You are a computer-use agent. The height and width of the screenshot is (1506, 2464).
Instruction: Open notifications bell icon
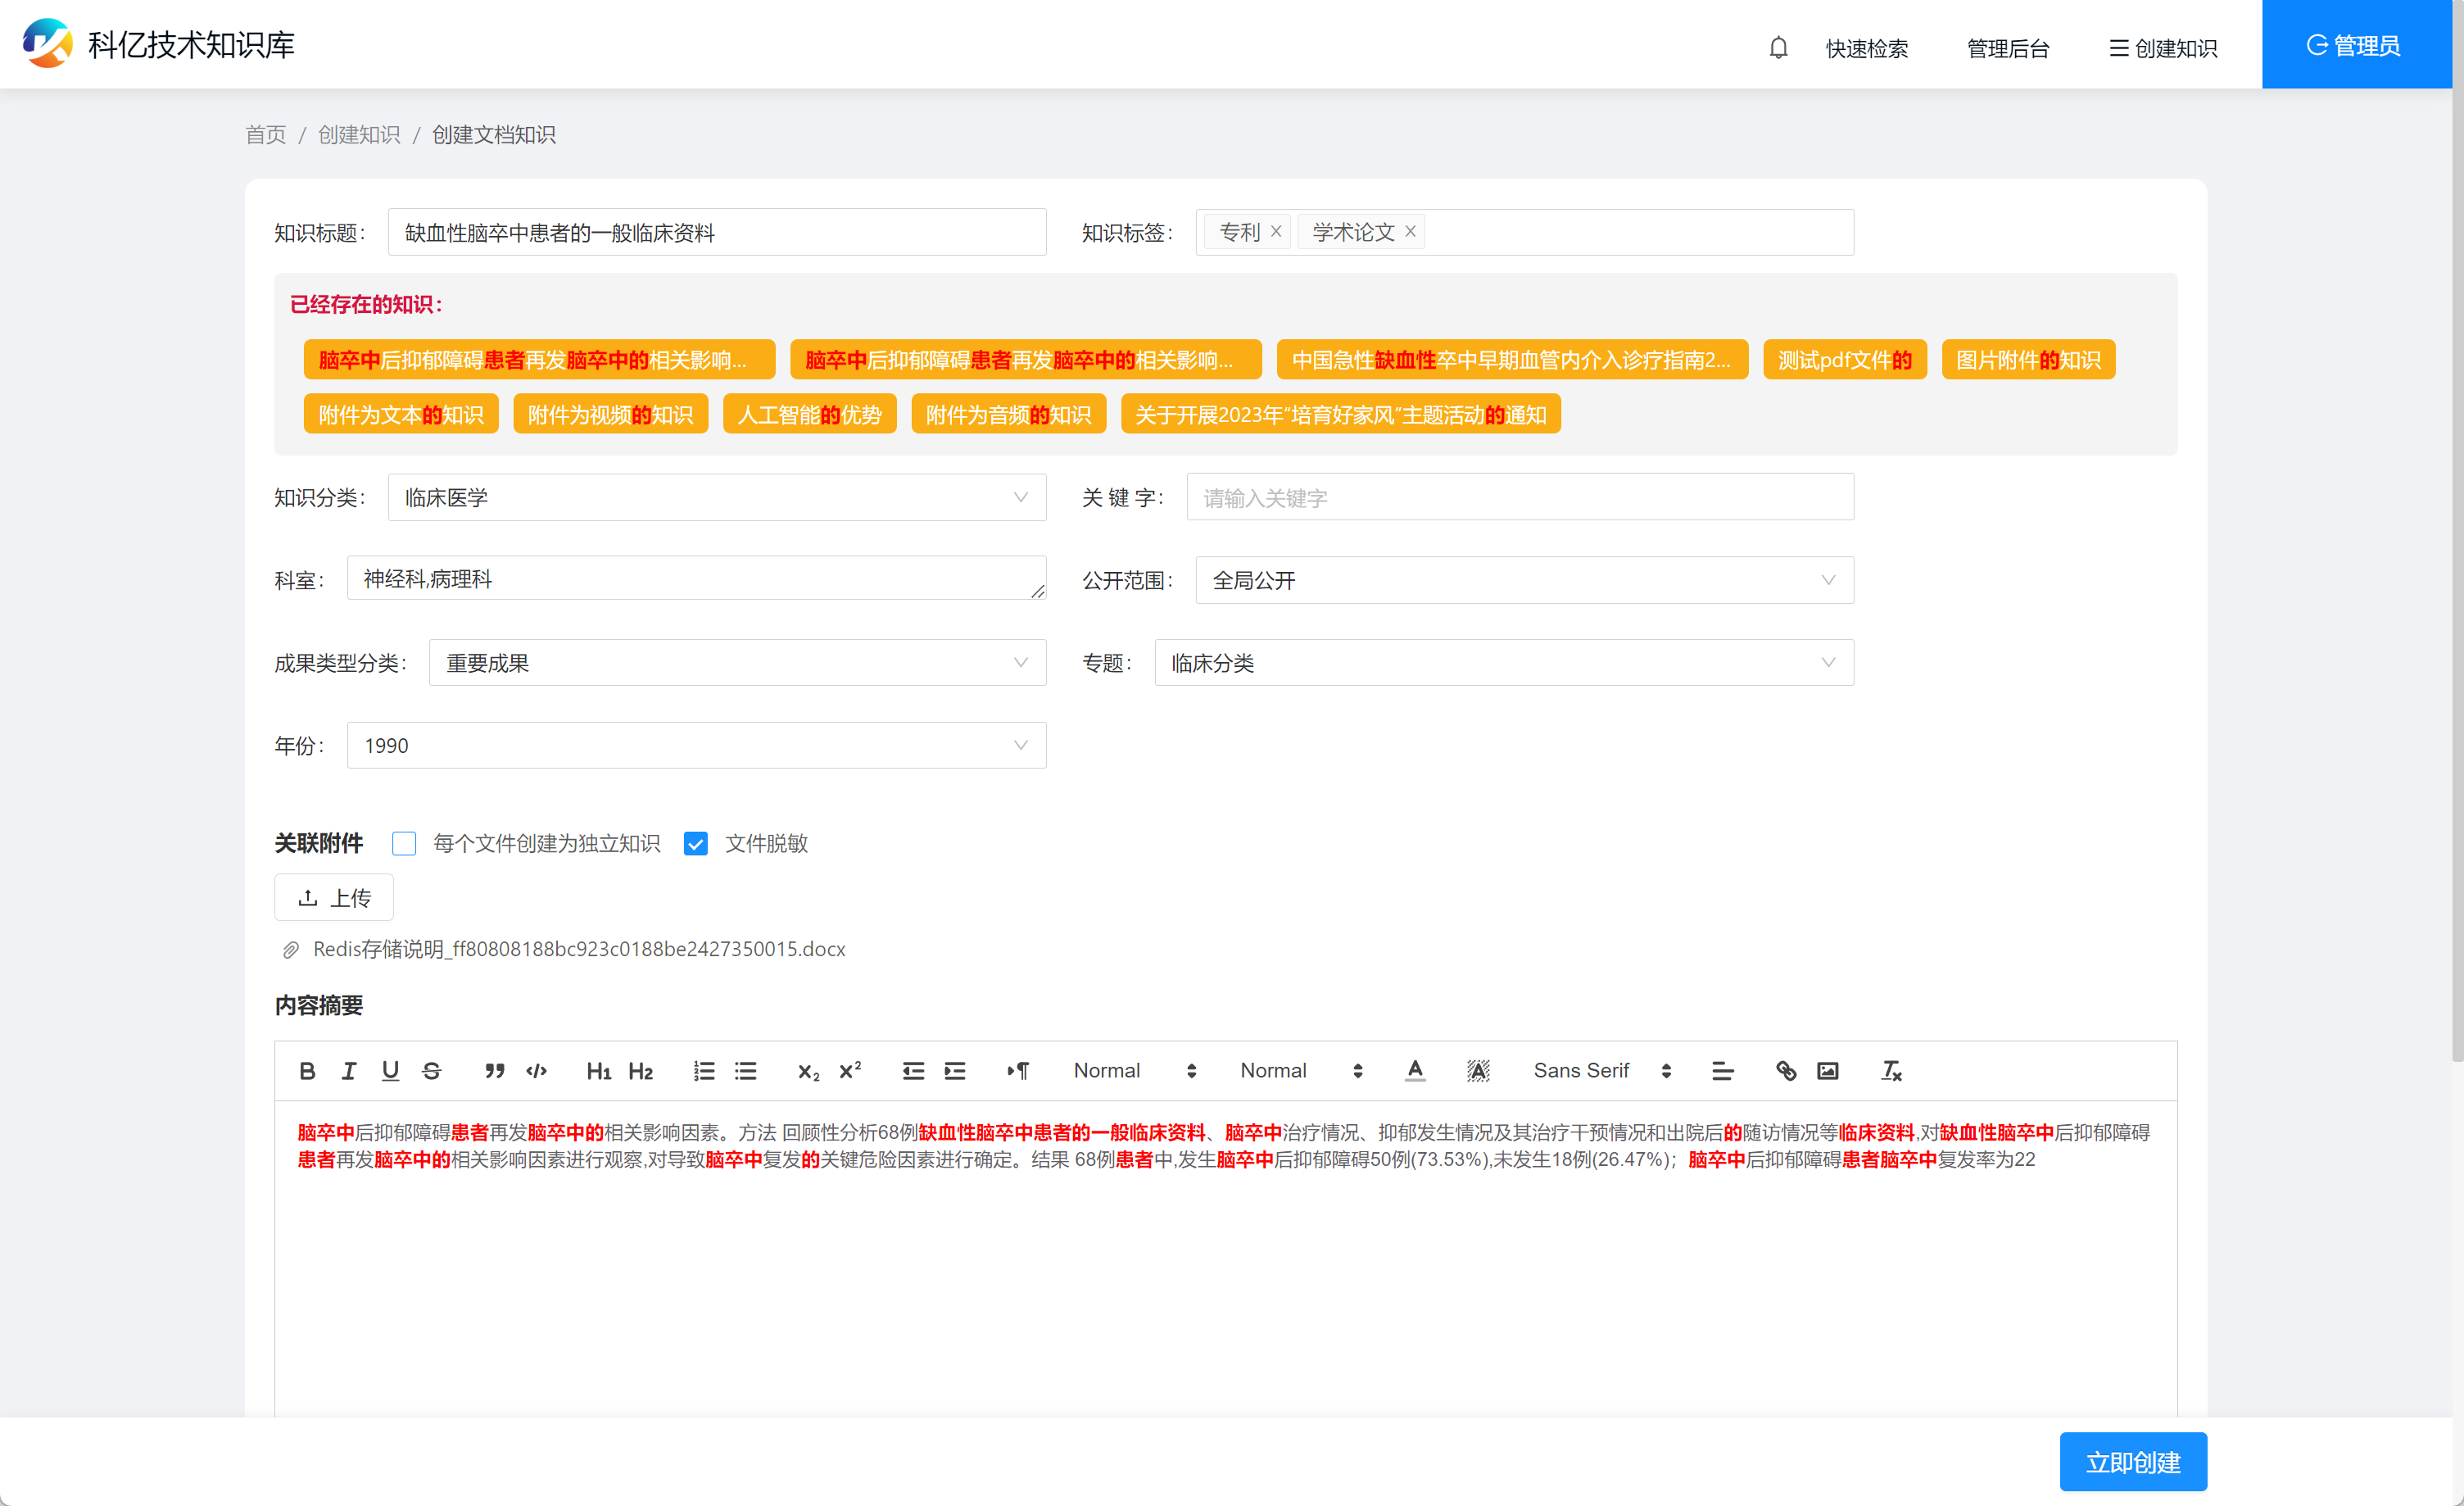1778,47
